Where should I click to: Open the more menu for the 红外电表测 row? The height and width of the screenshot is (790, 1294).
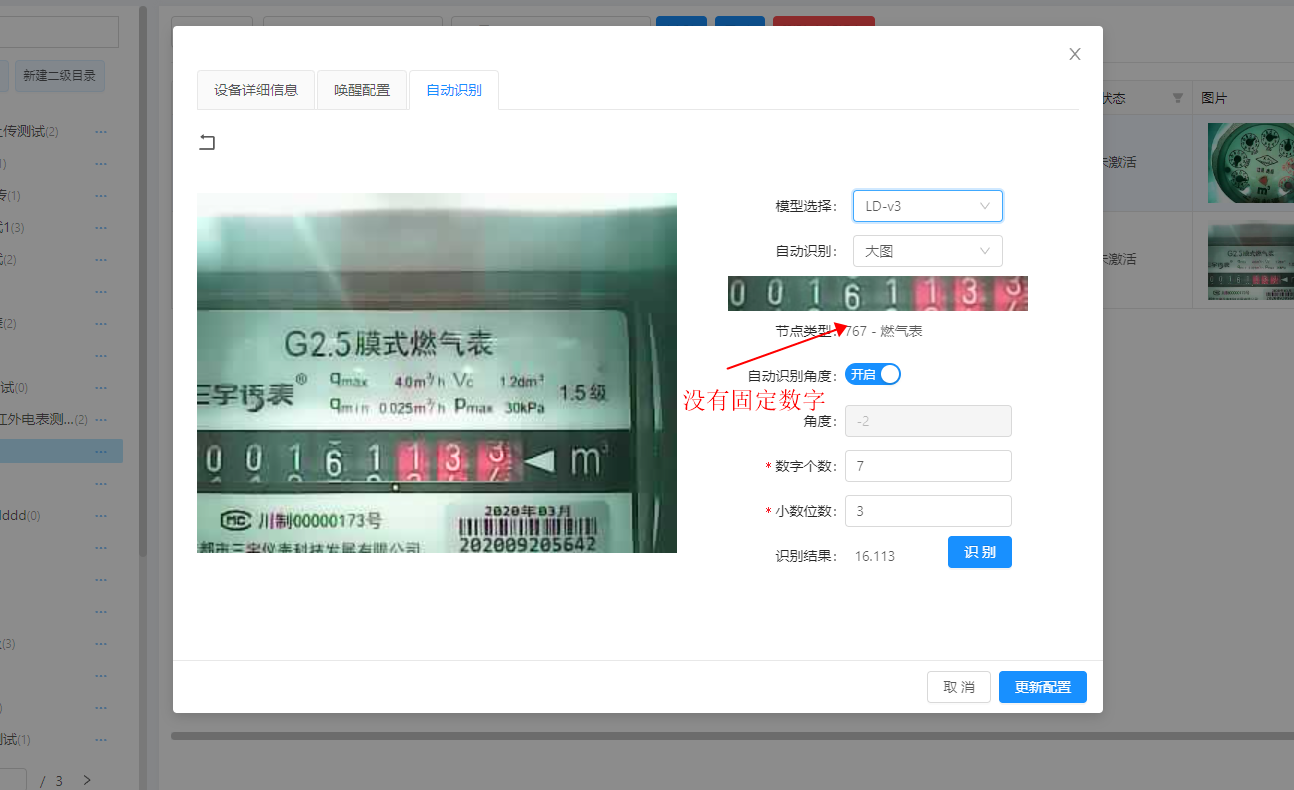pos(101,420)
